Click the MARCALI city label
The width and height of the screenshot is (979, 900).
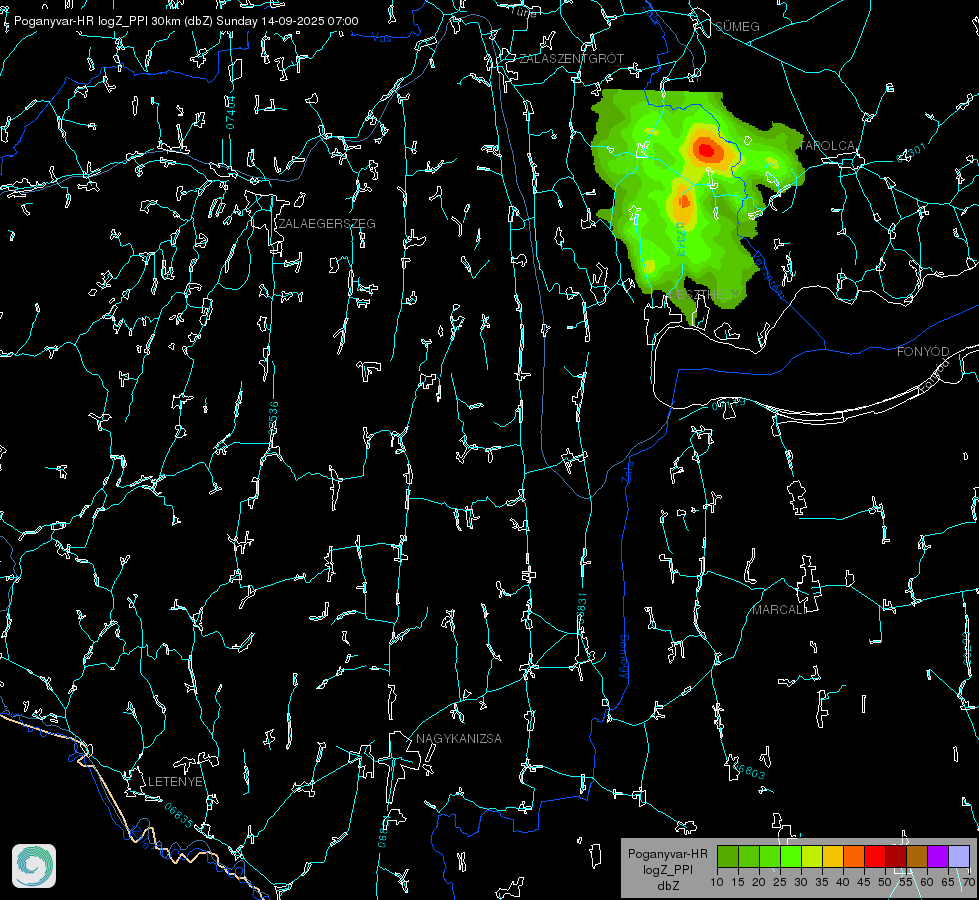pyautogui.click(x=779, y=610)
